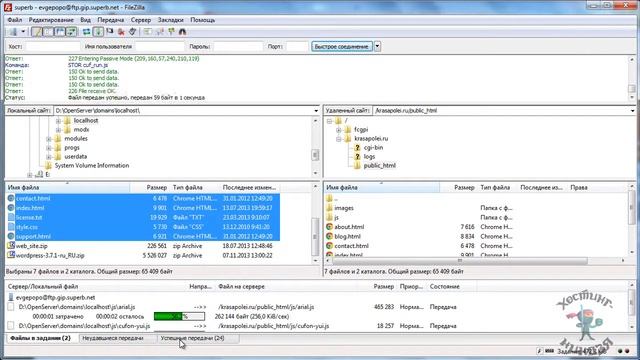Toggle directory comparison
The width and height of the screenshot is (640, 360).
pyautogui.click(x=160, y=31)
